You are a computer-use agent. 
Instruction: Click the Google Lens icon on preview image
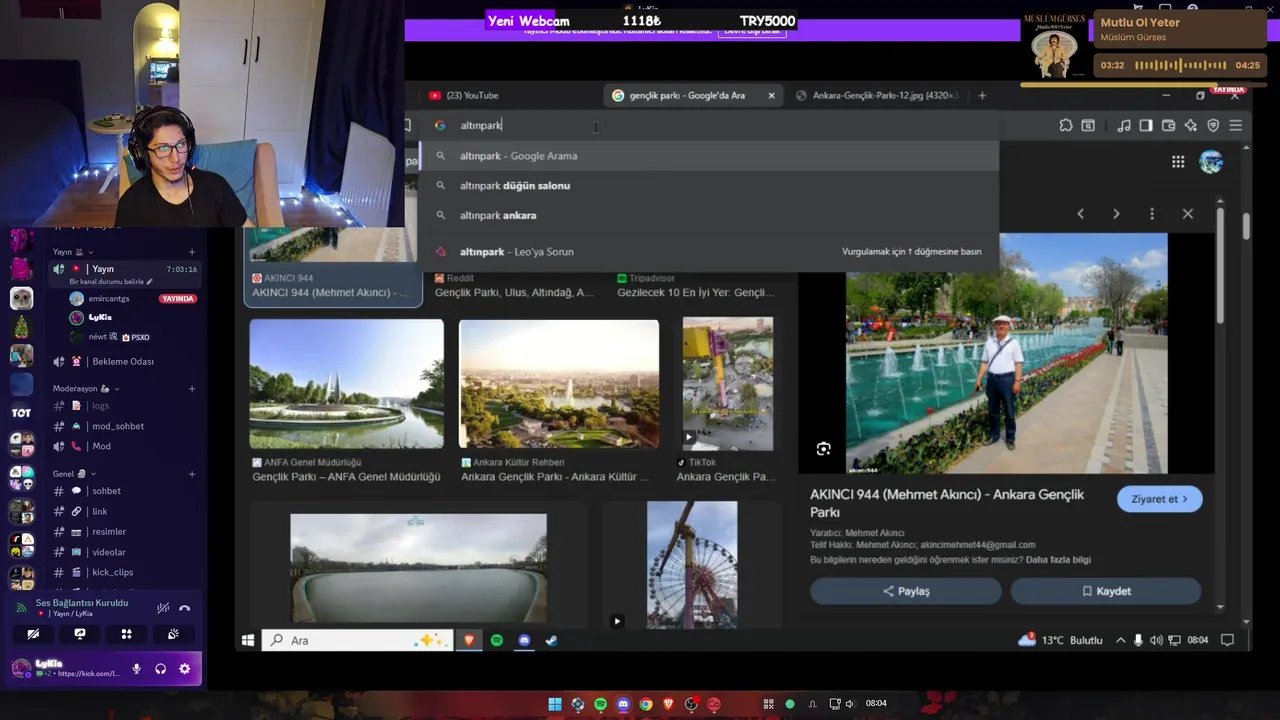pos(823,449)
